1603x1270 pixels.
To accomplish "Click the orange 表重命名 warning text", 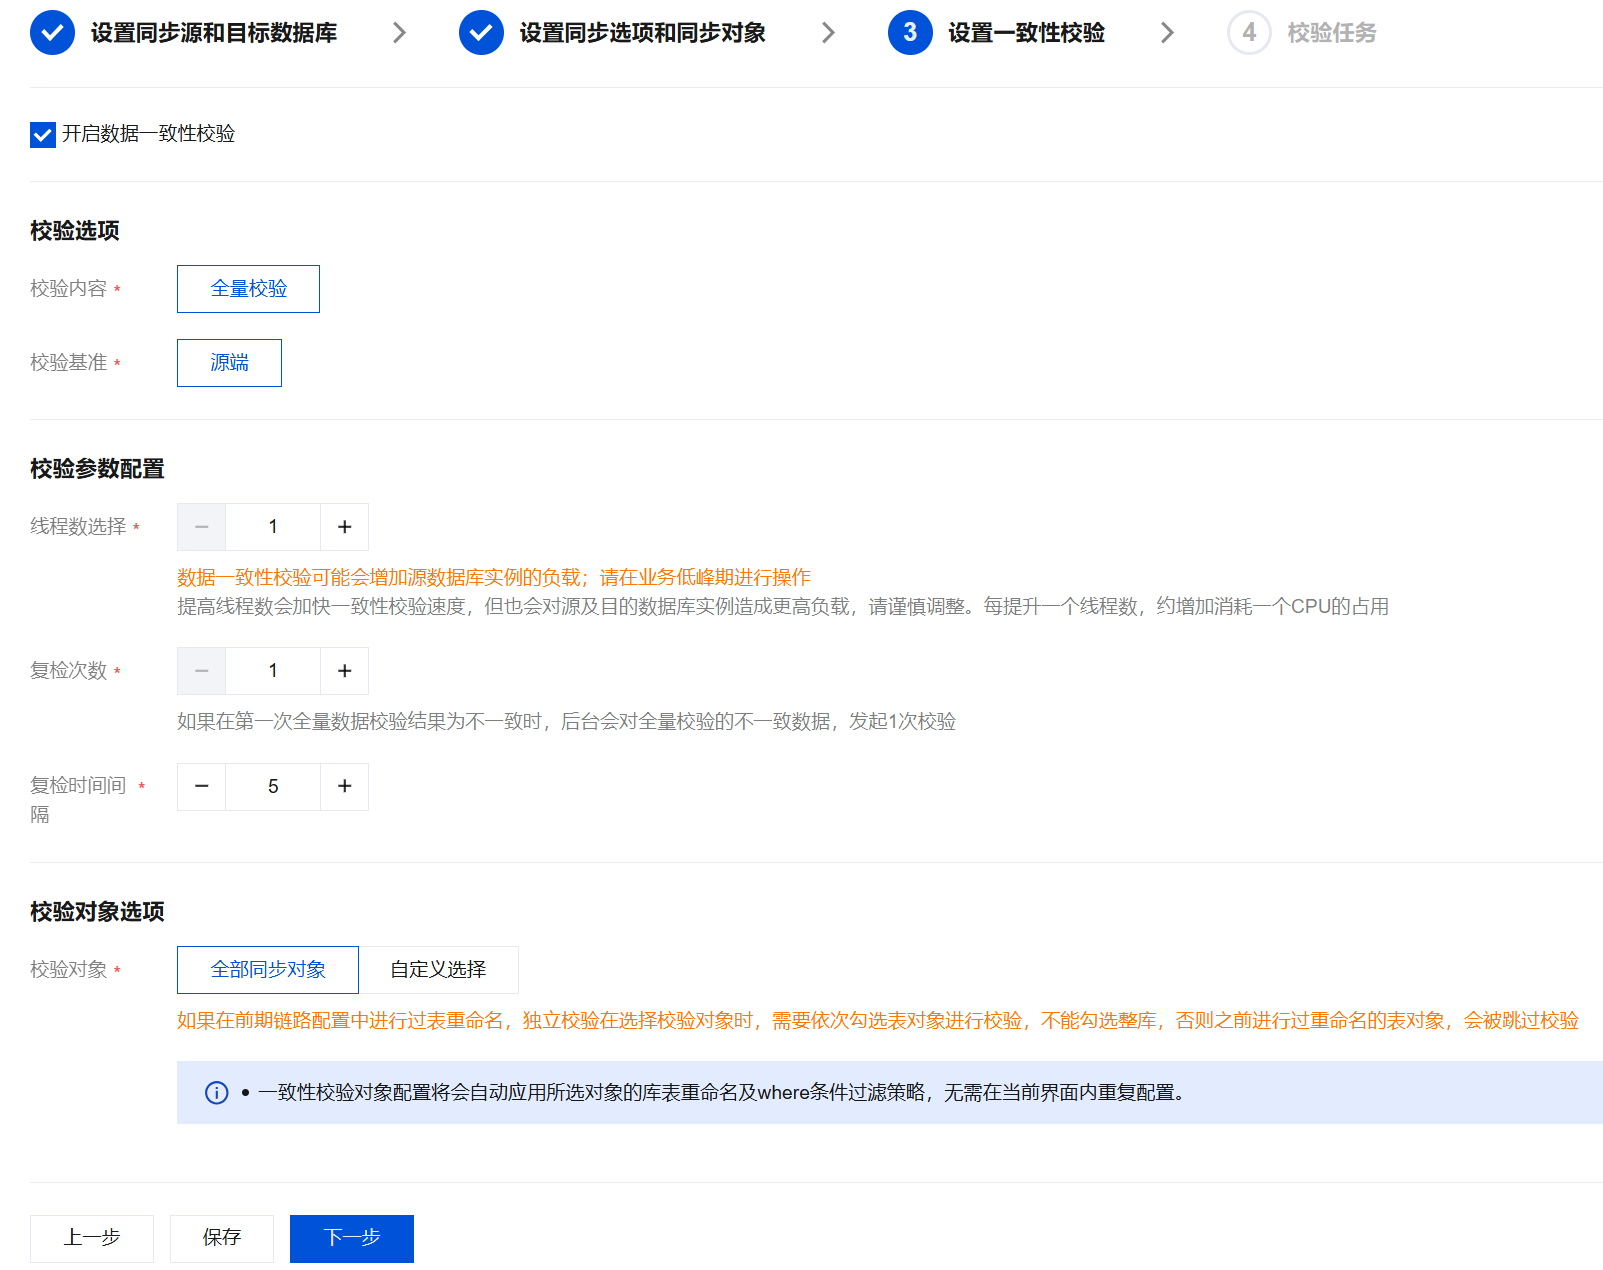I will pos(878,1021).
